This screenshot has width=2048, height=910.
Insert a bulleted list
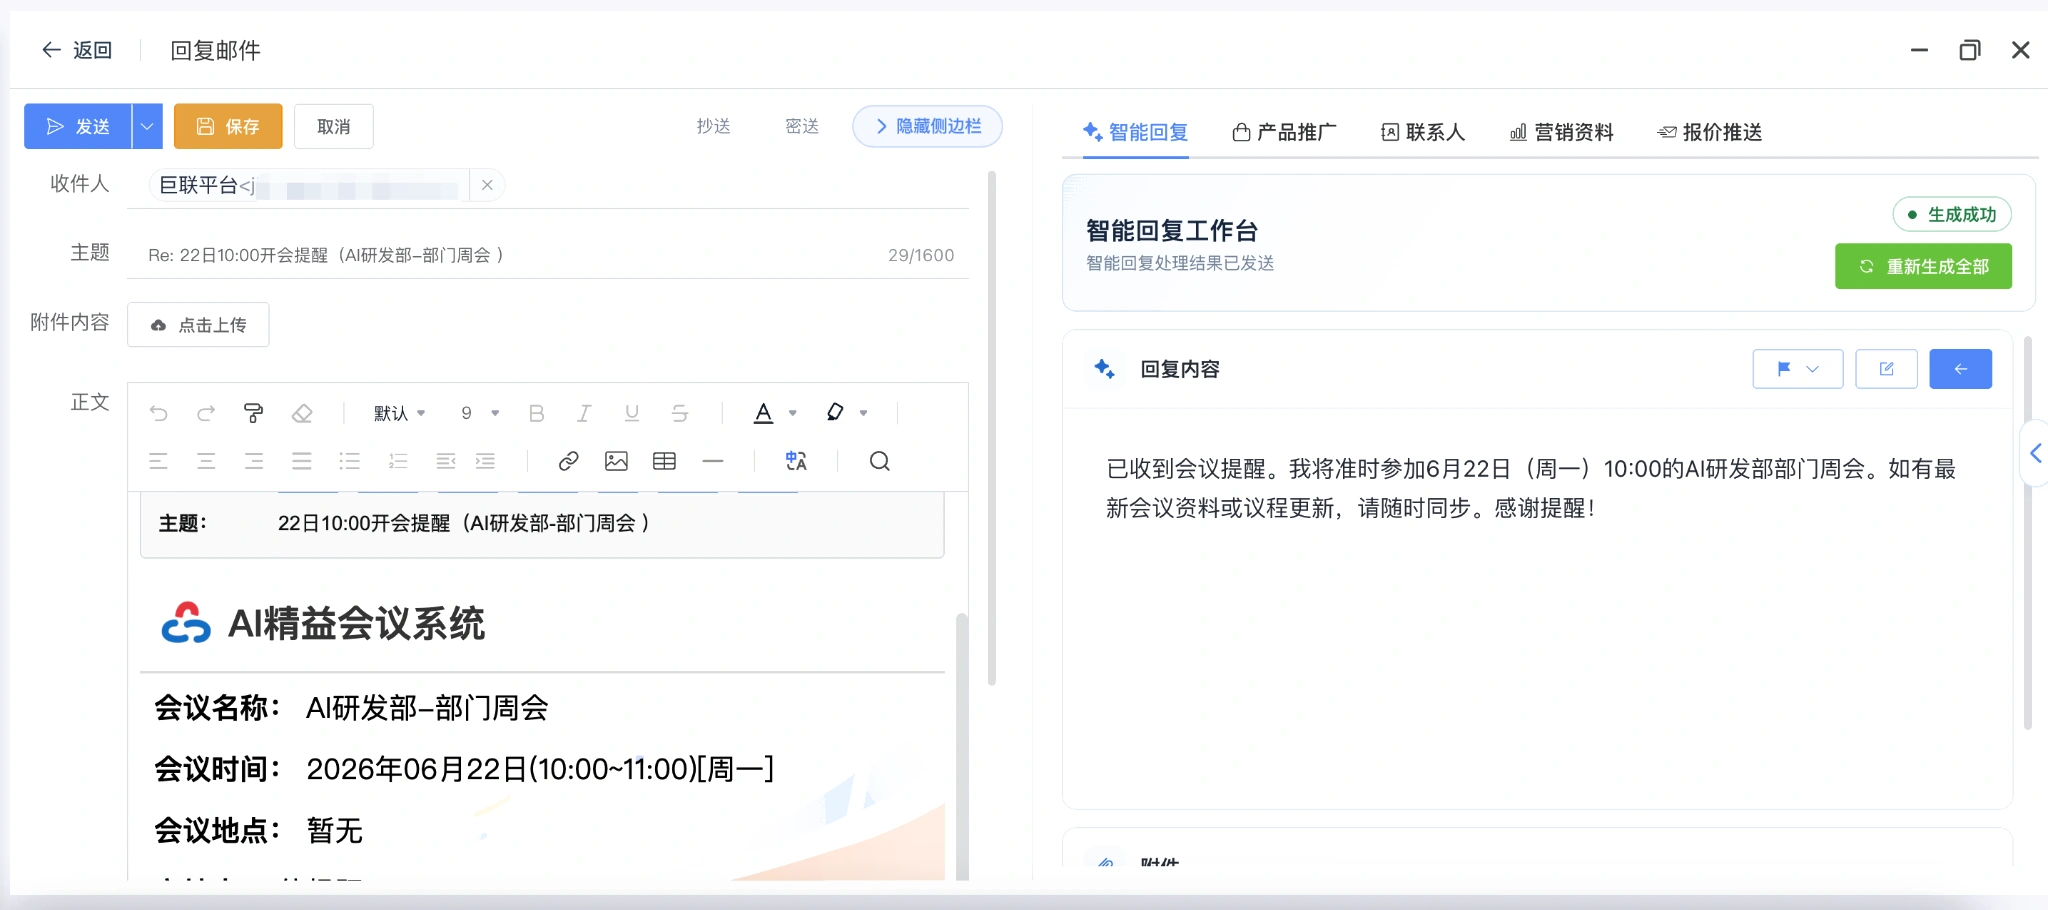tap(350, 461)
